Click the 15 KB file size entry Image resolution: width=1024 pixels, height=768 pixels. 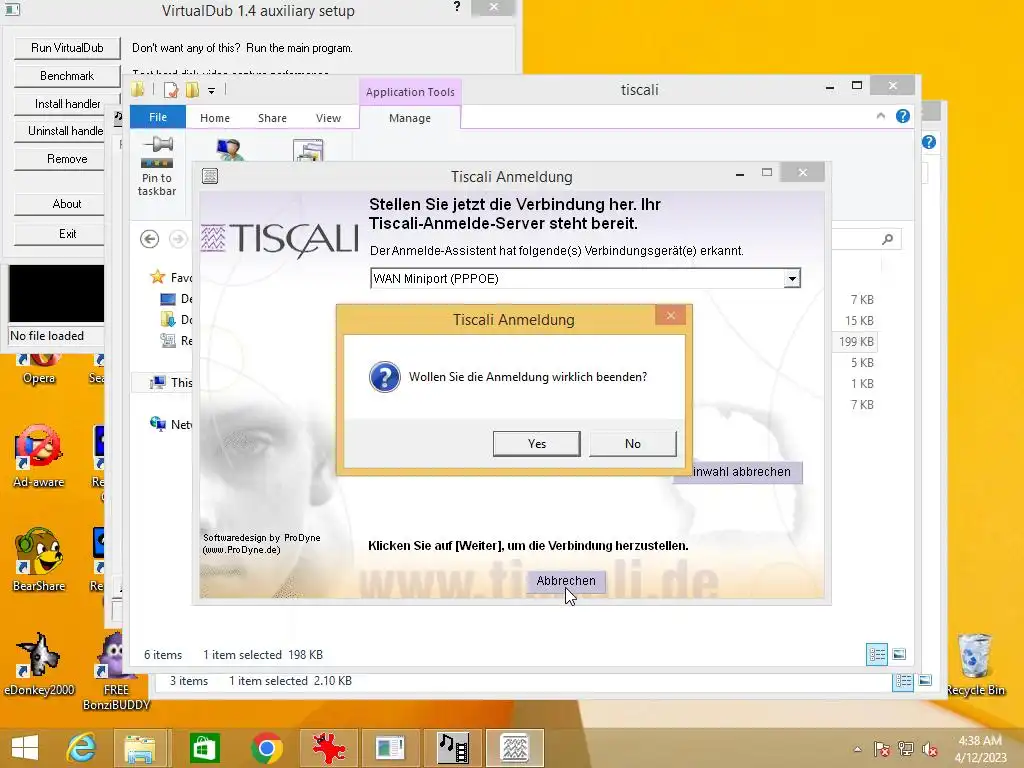click(x=859, y=321)
